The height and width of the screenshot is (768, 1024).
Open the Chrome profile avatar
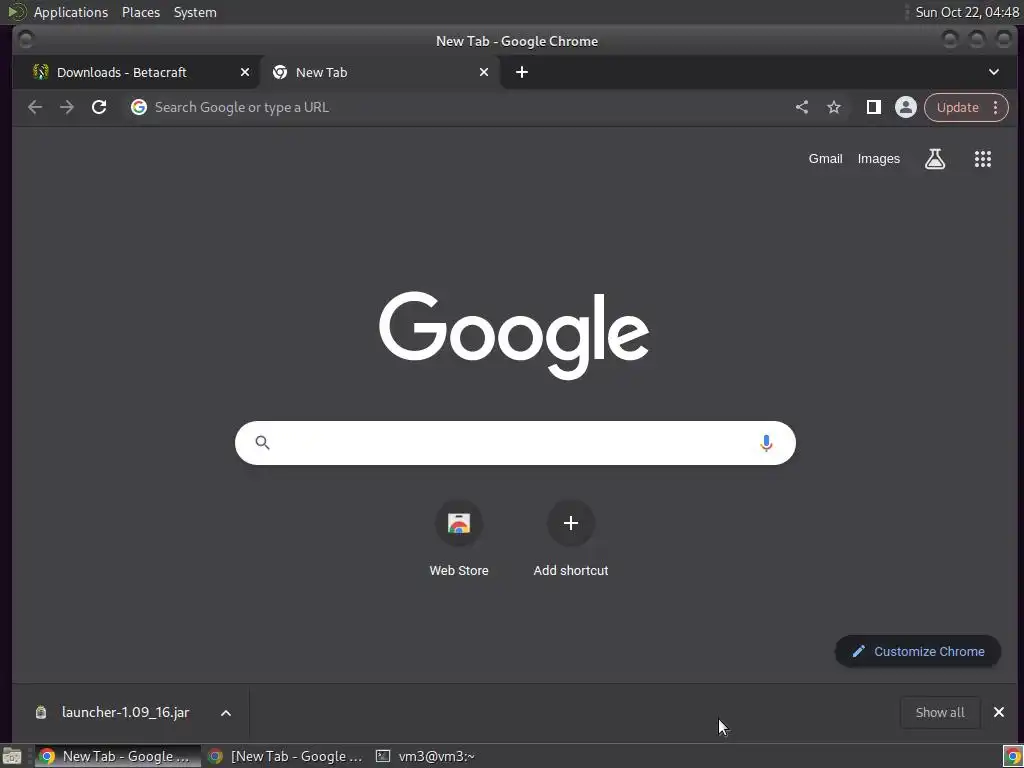tap(906, 107)
